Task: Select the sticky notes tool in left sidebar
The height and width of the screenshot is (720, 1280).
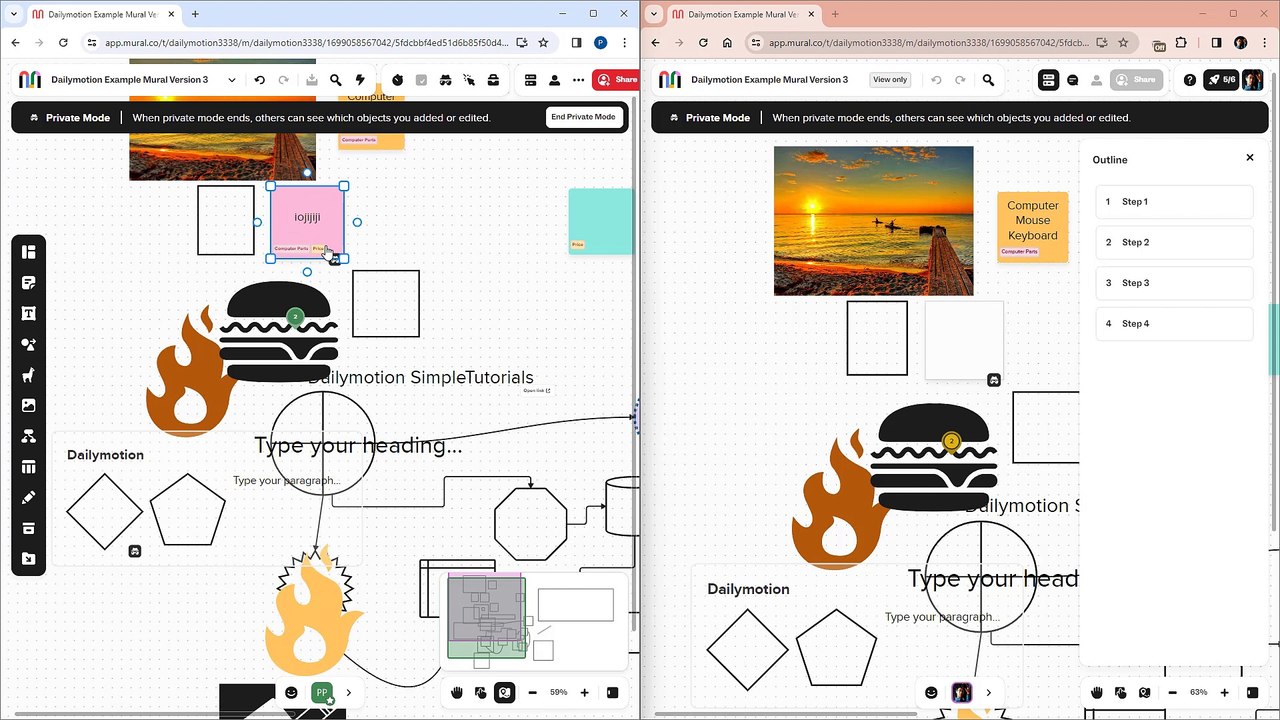Action: click(28, 283)
